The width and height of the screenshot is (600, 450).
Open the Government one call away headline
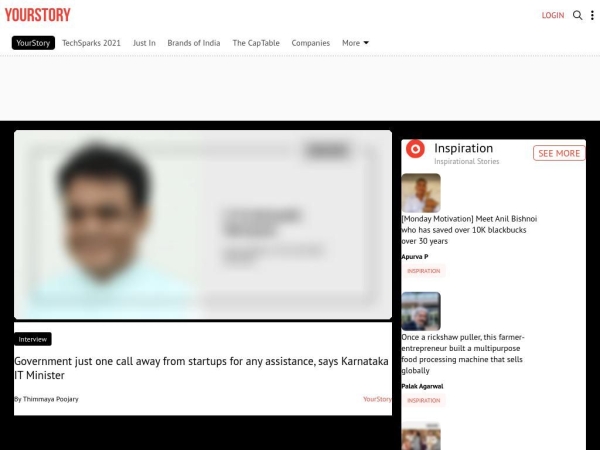coord(201,368)
